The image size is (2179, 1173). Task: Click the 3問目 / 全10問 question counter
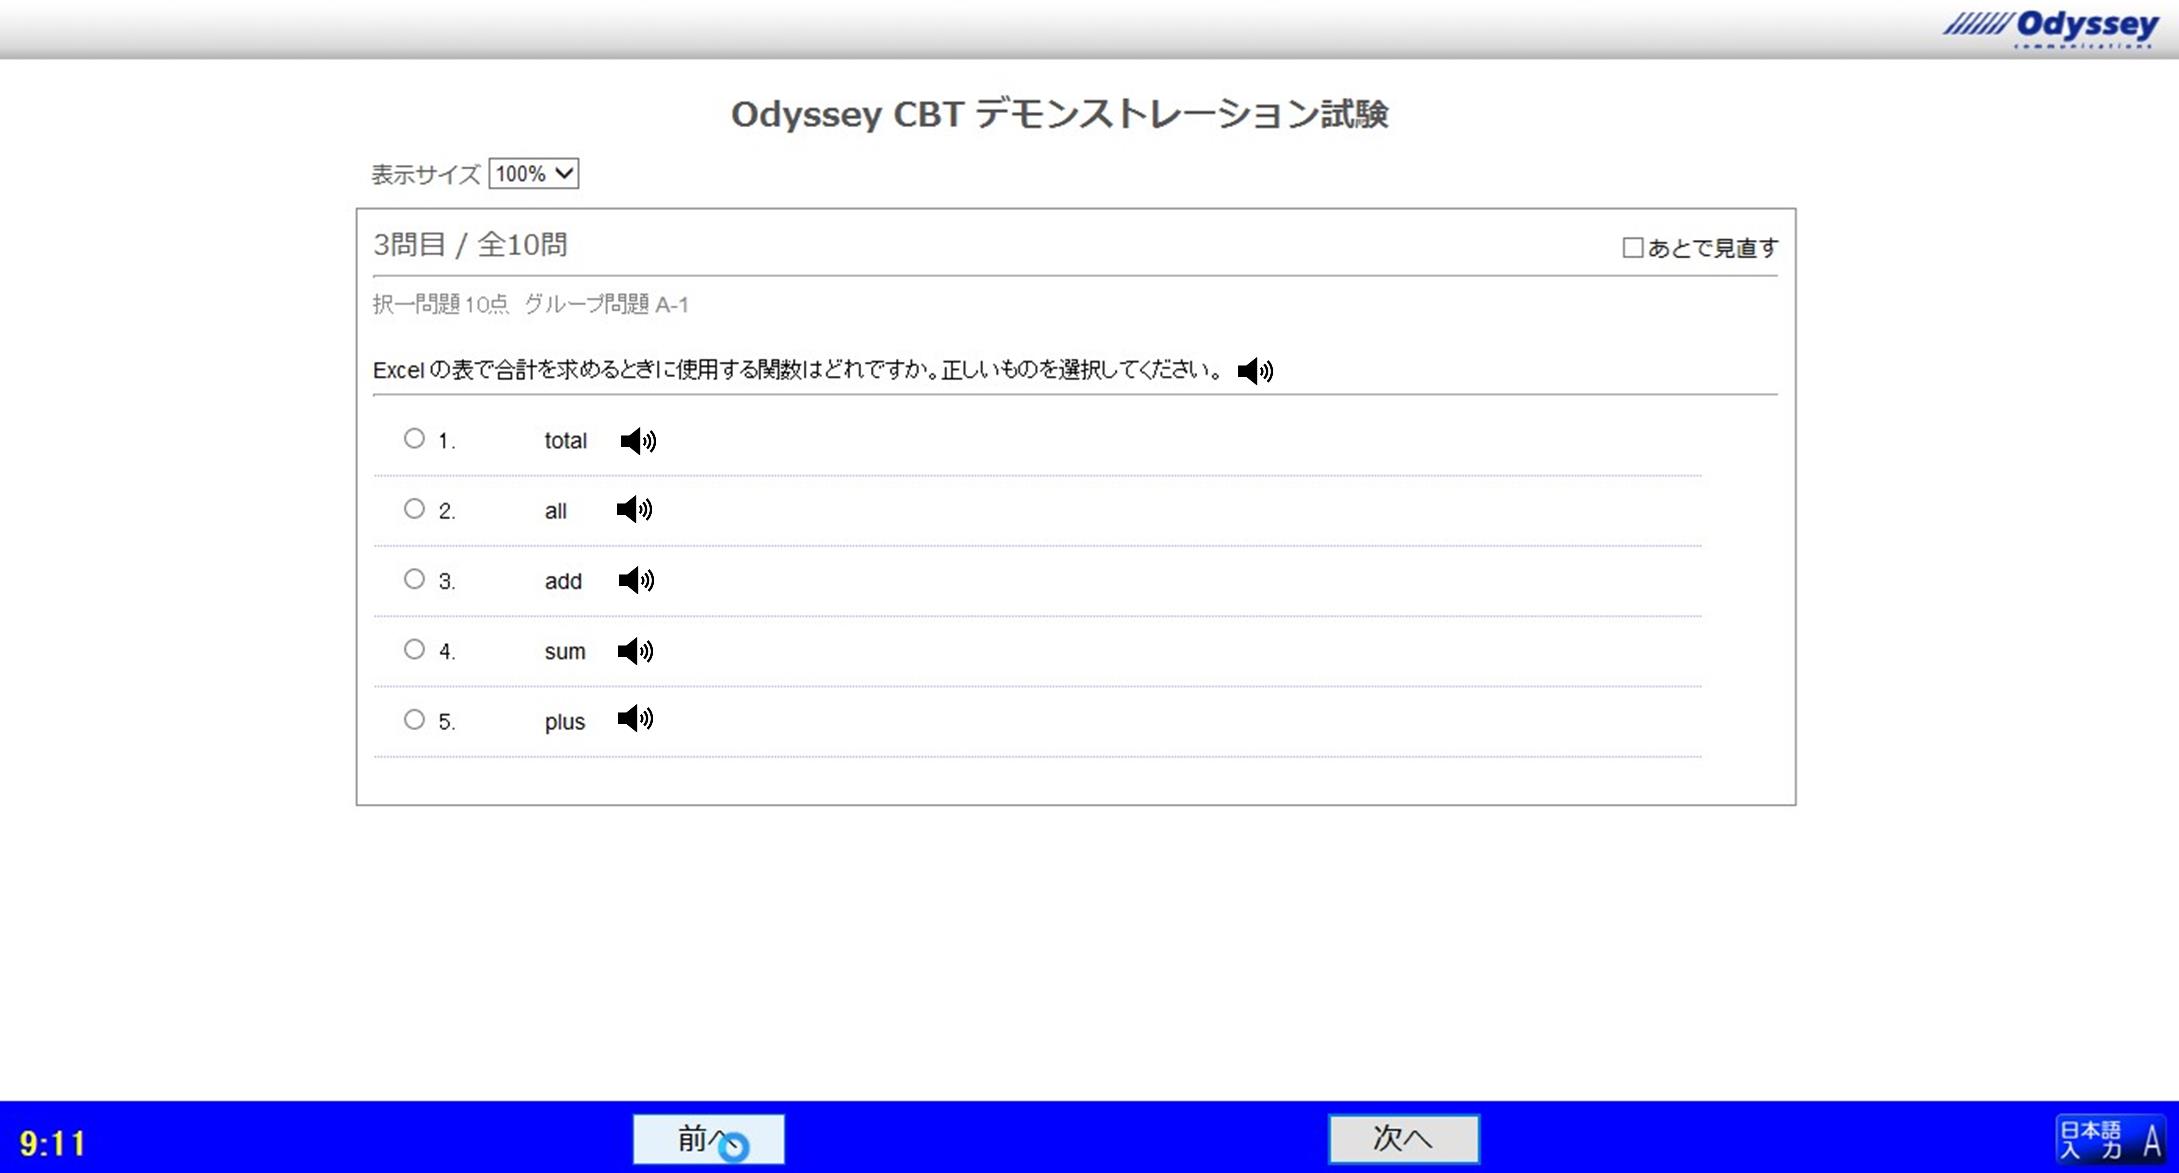470,245
